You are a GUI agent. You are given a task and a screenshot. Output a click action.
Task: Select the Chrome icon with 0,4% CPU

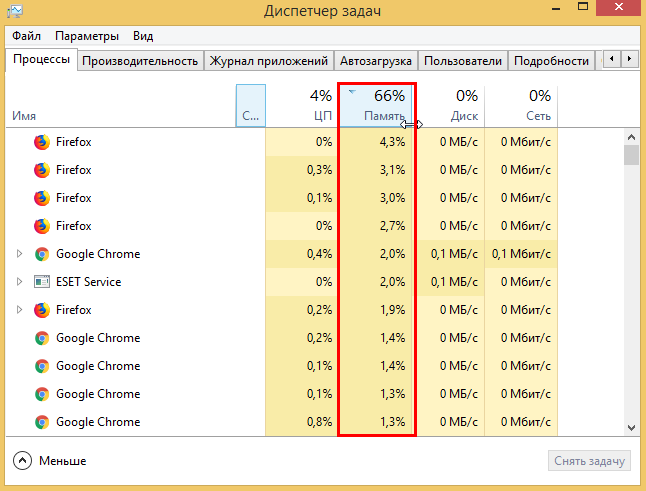[x=41, y=254]
